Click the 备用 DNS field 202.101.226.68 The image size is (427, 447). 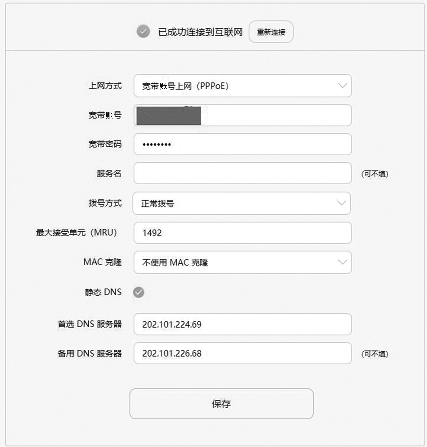tap(242, 353)
